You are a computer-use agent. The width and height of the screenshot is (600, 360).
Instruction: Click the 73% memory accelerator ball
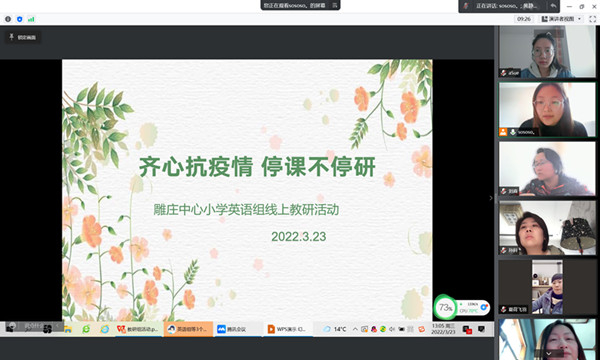(x=445, y=307)
